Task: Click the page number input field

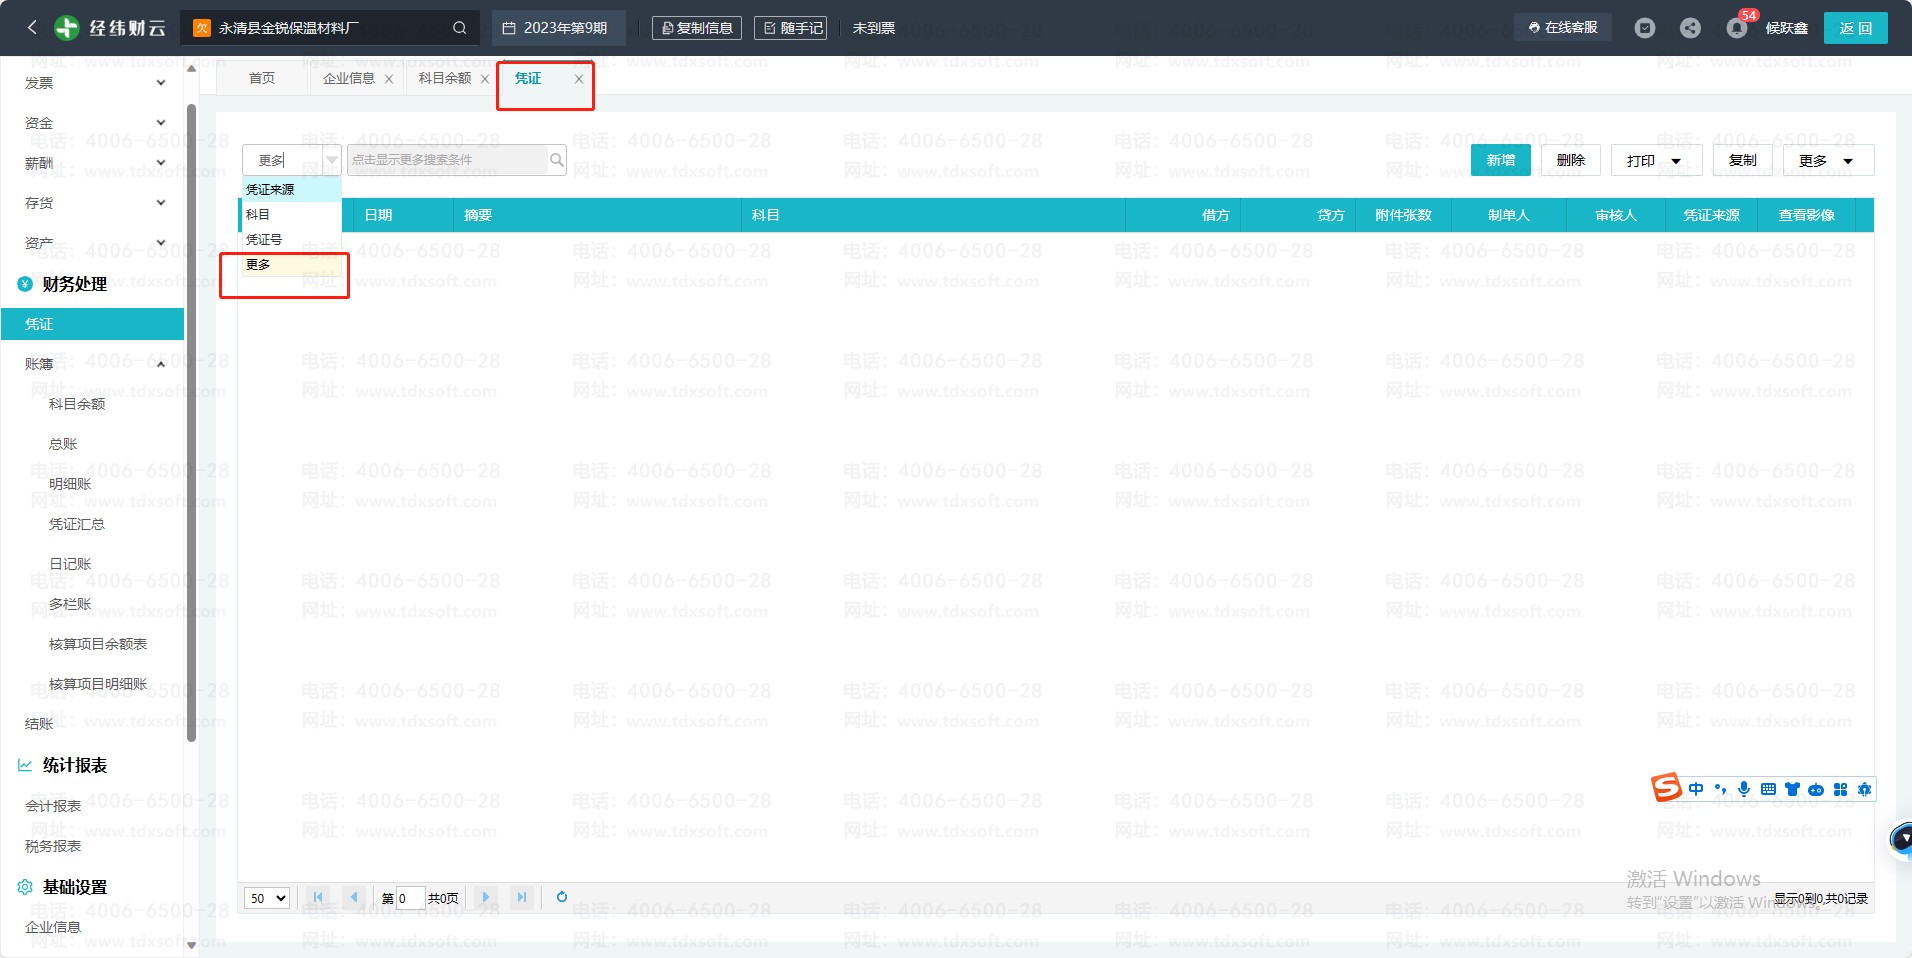Action: coord(410,898)
